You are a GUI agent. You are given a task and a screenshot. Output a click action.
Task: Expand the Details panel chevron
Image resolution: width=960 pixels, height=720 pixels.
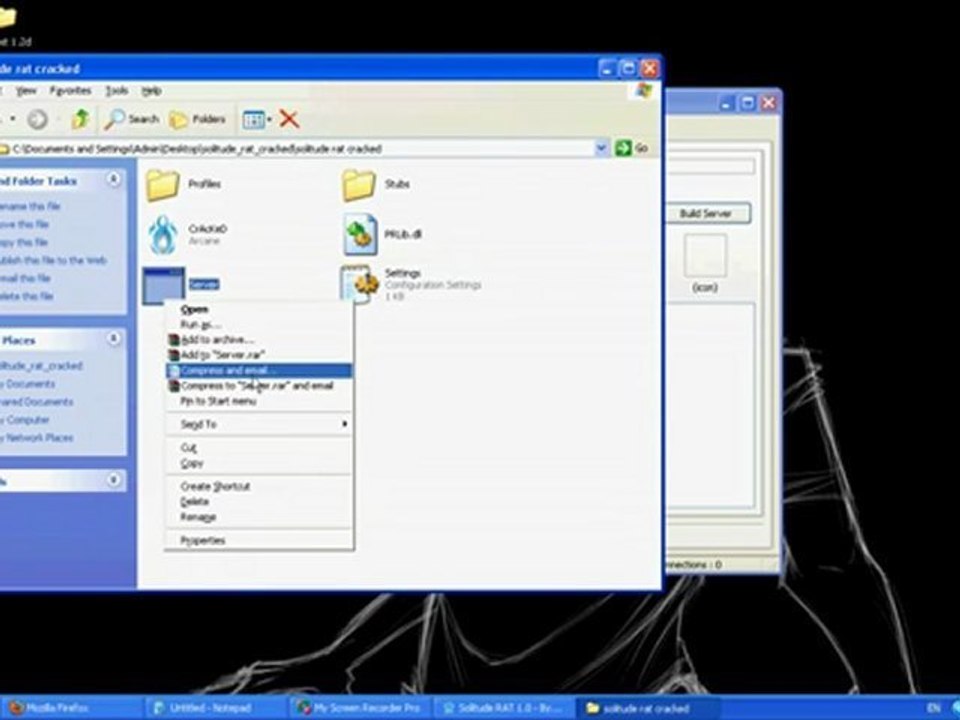[113, 481]
